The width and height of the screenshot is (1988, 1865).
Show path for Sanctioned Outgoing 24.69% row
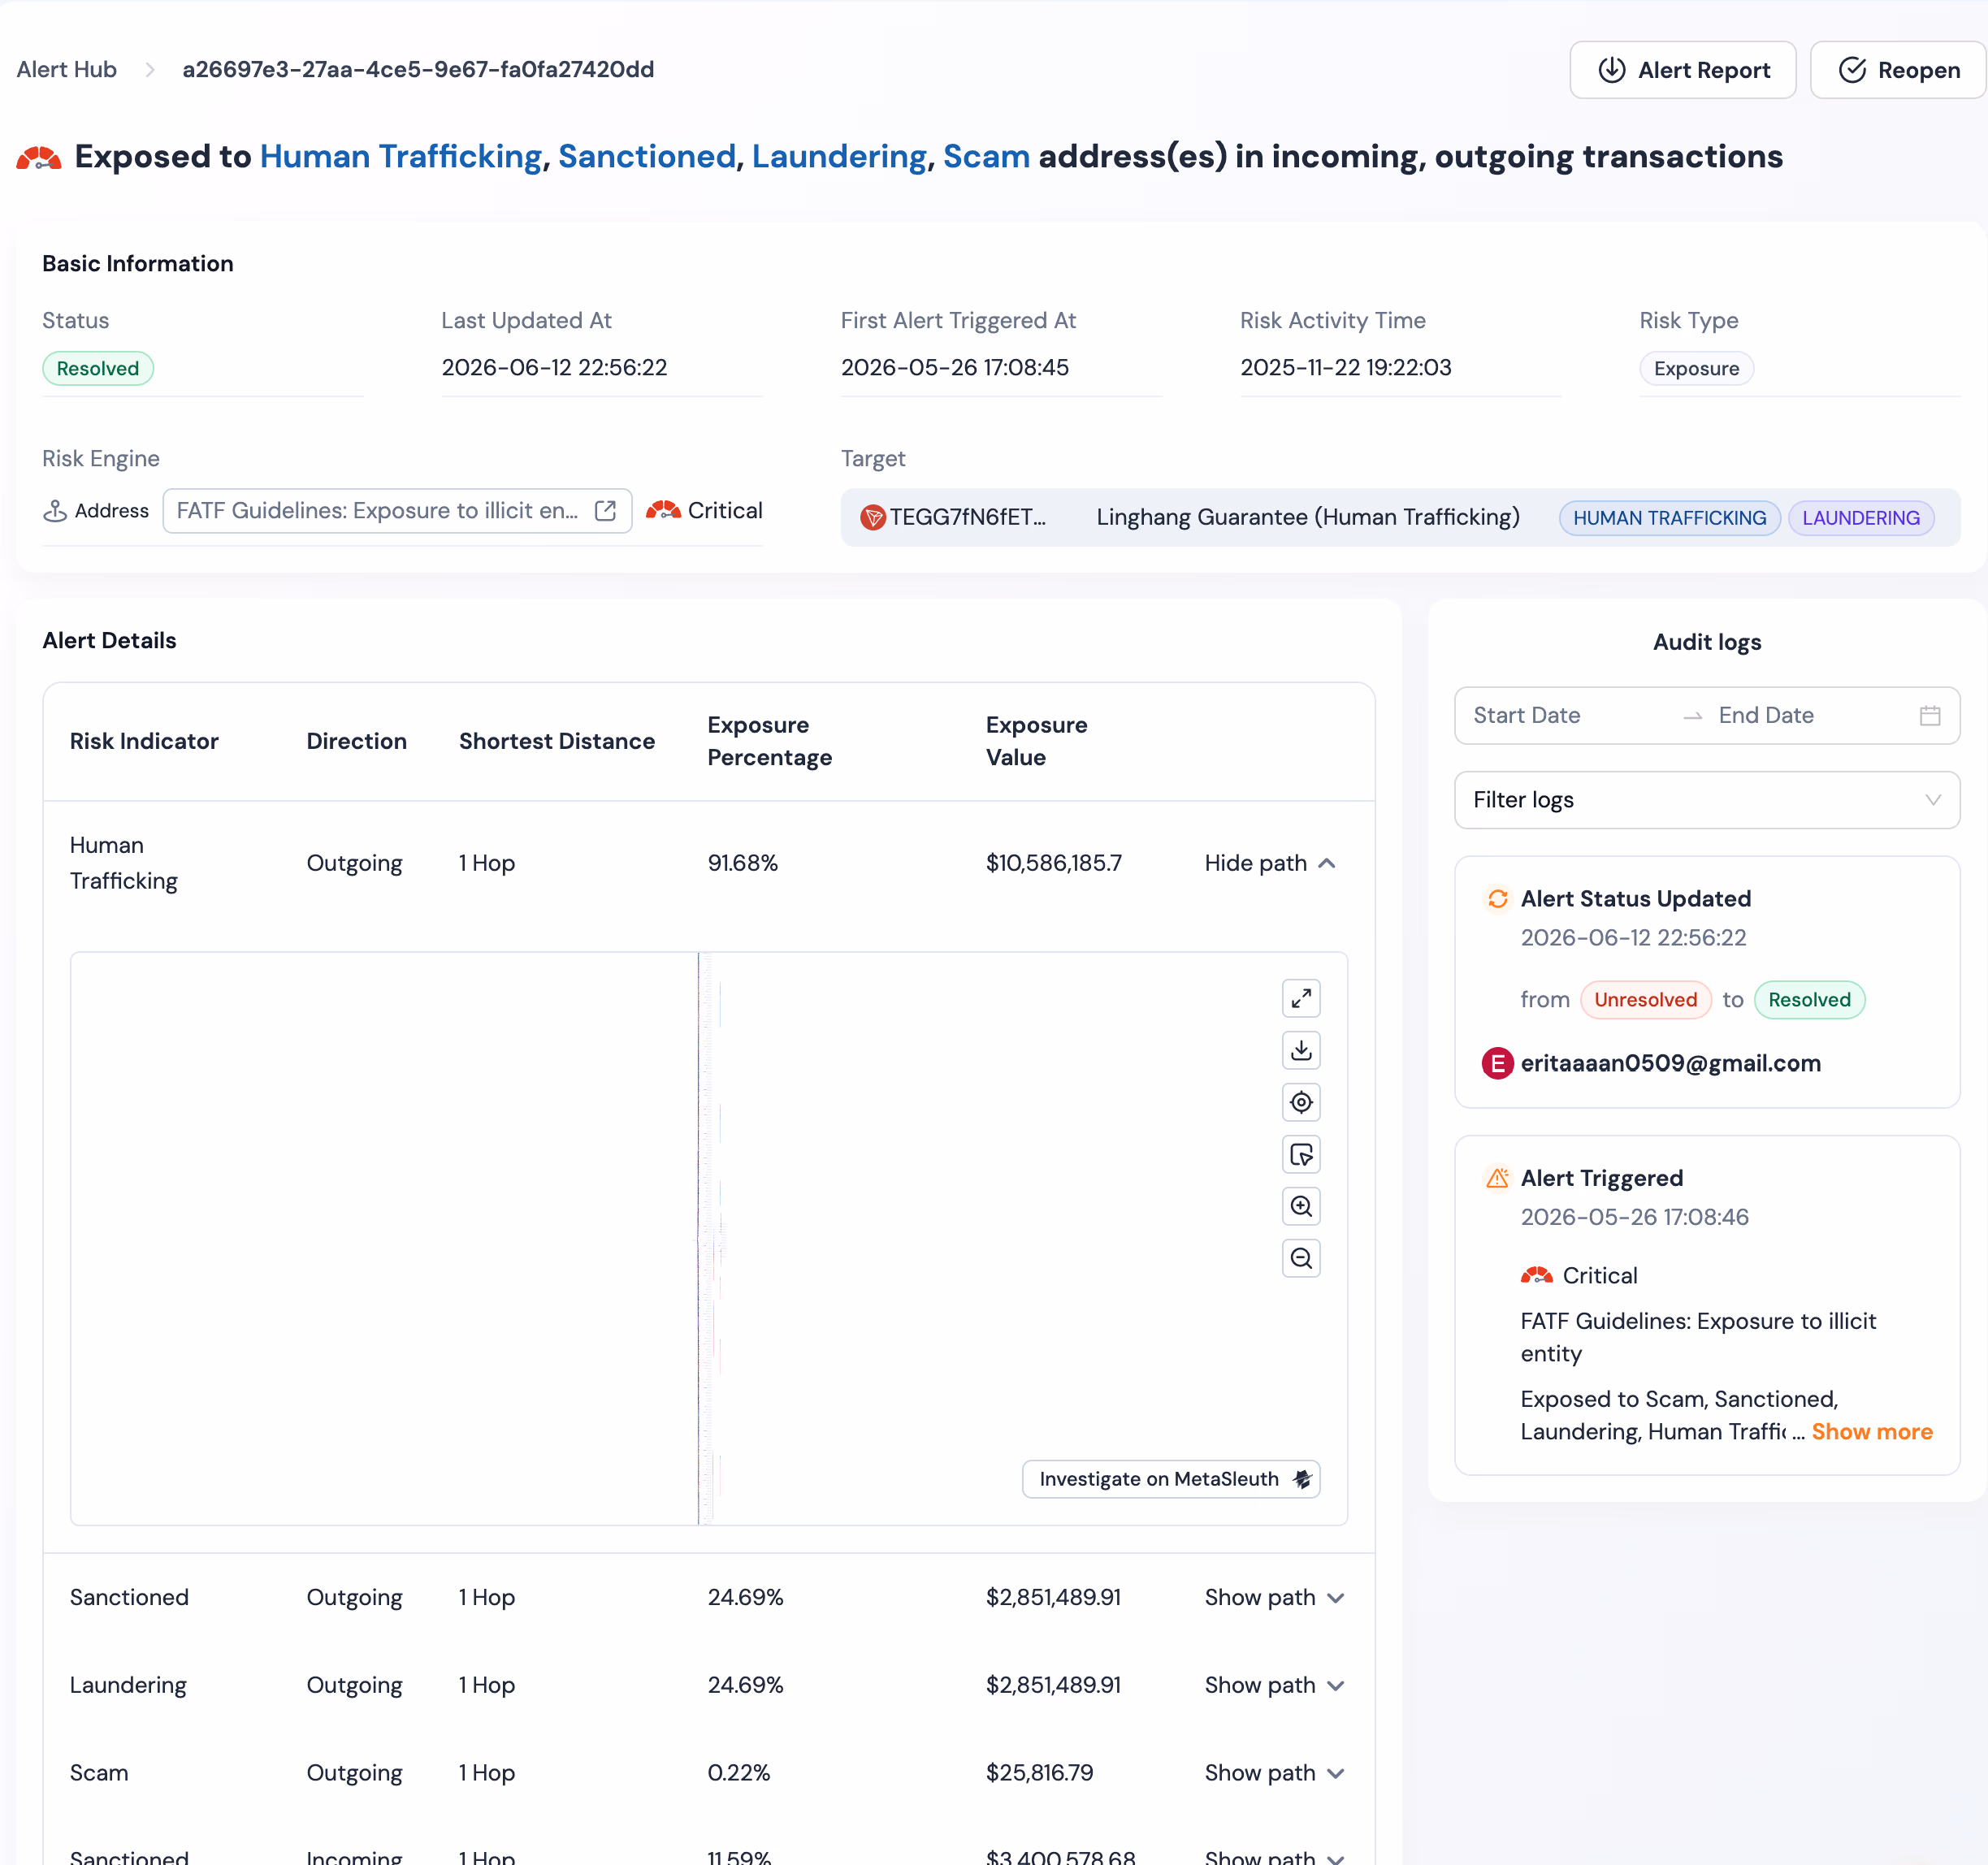(1274, 1597)
